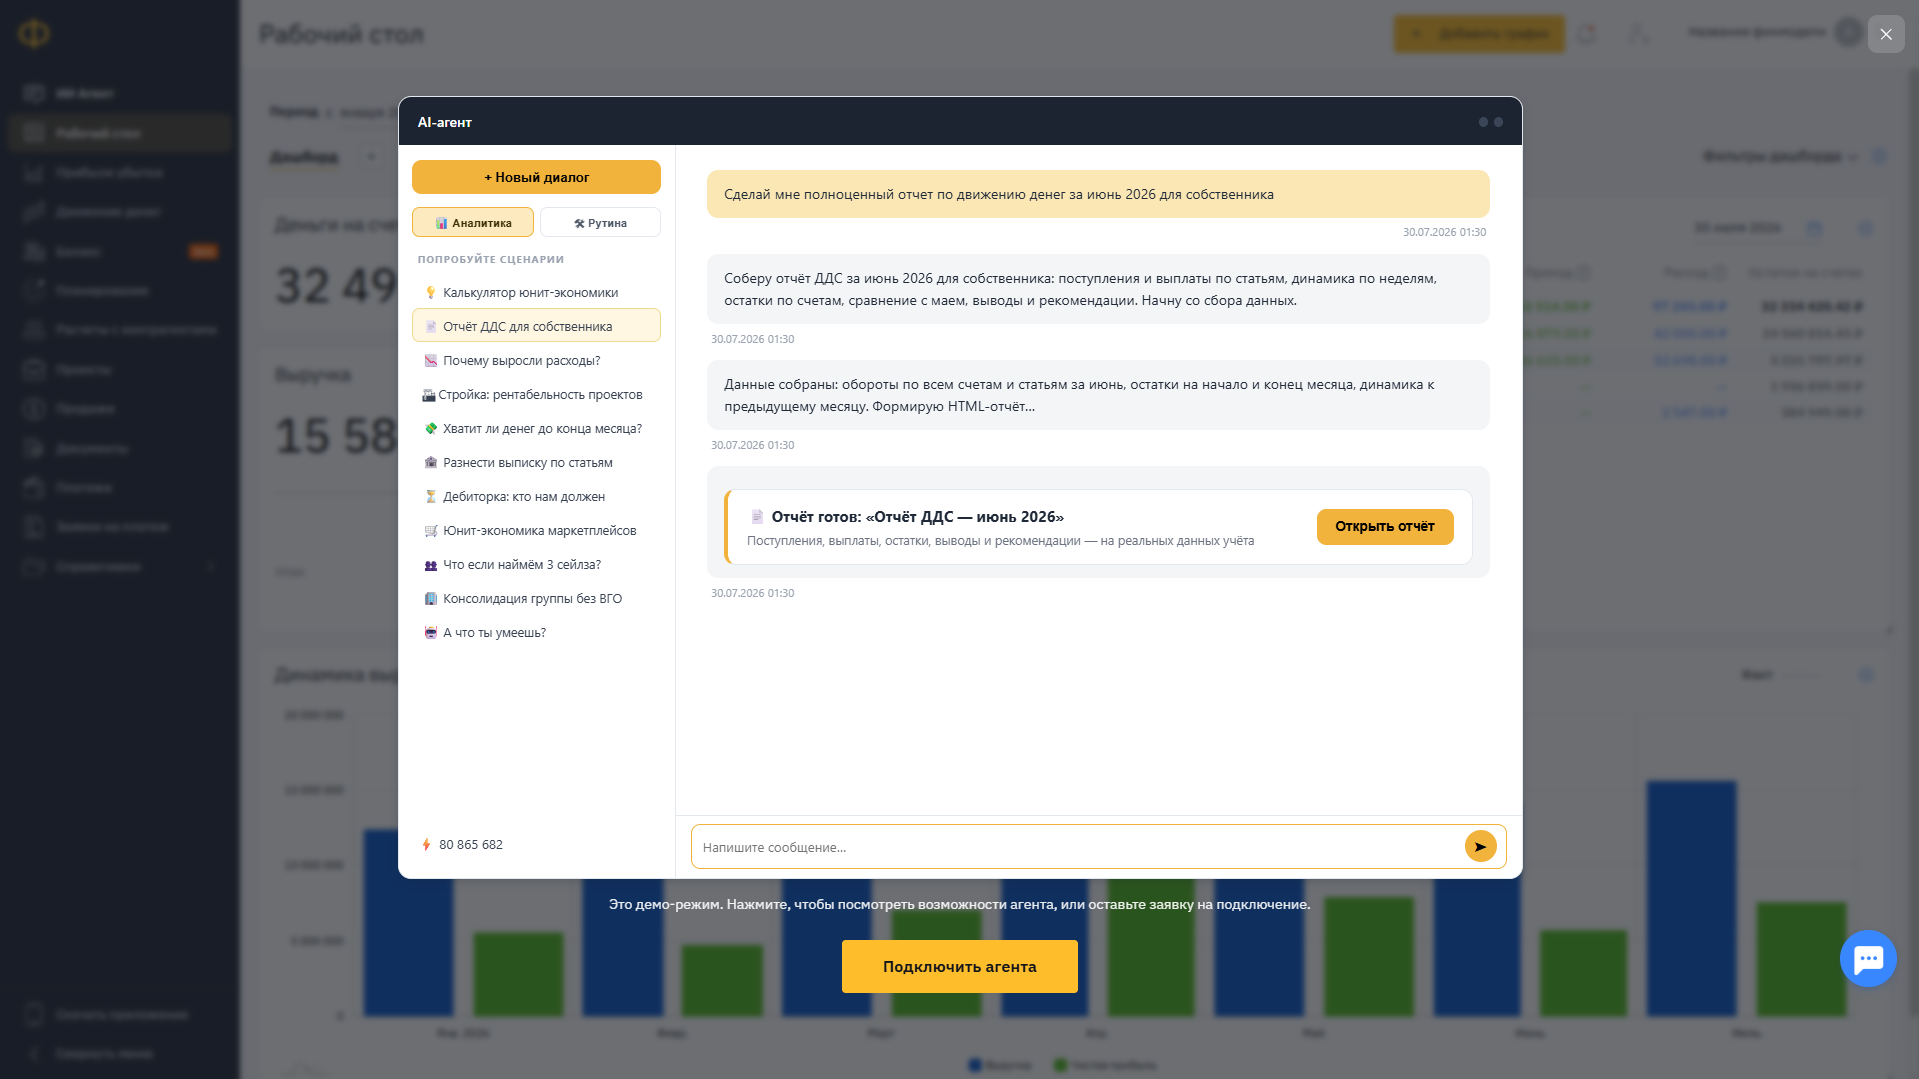The height and width of the screenshot is (1079, 1919).
Task: Click the "AI-агент" window title
Action: (x=445, y=122)
